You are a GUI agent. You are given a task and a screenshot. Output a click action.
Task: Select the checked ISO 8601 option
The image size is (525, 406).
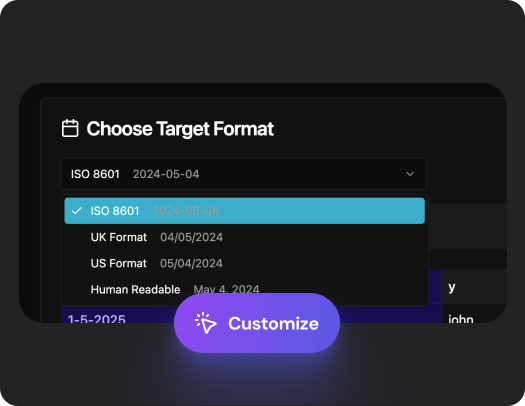coord(244,211)
